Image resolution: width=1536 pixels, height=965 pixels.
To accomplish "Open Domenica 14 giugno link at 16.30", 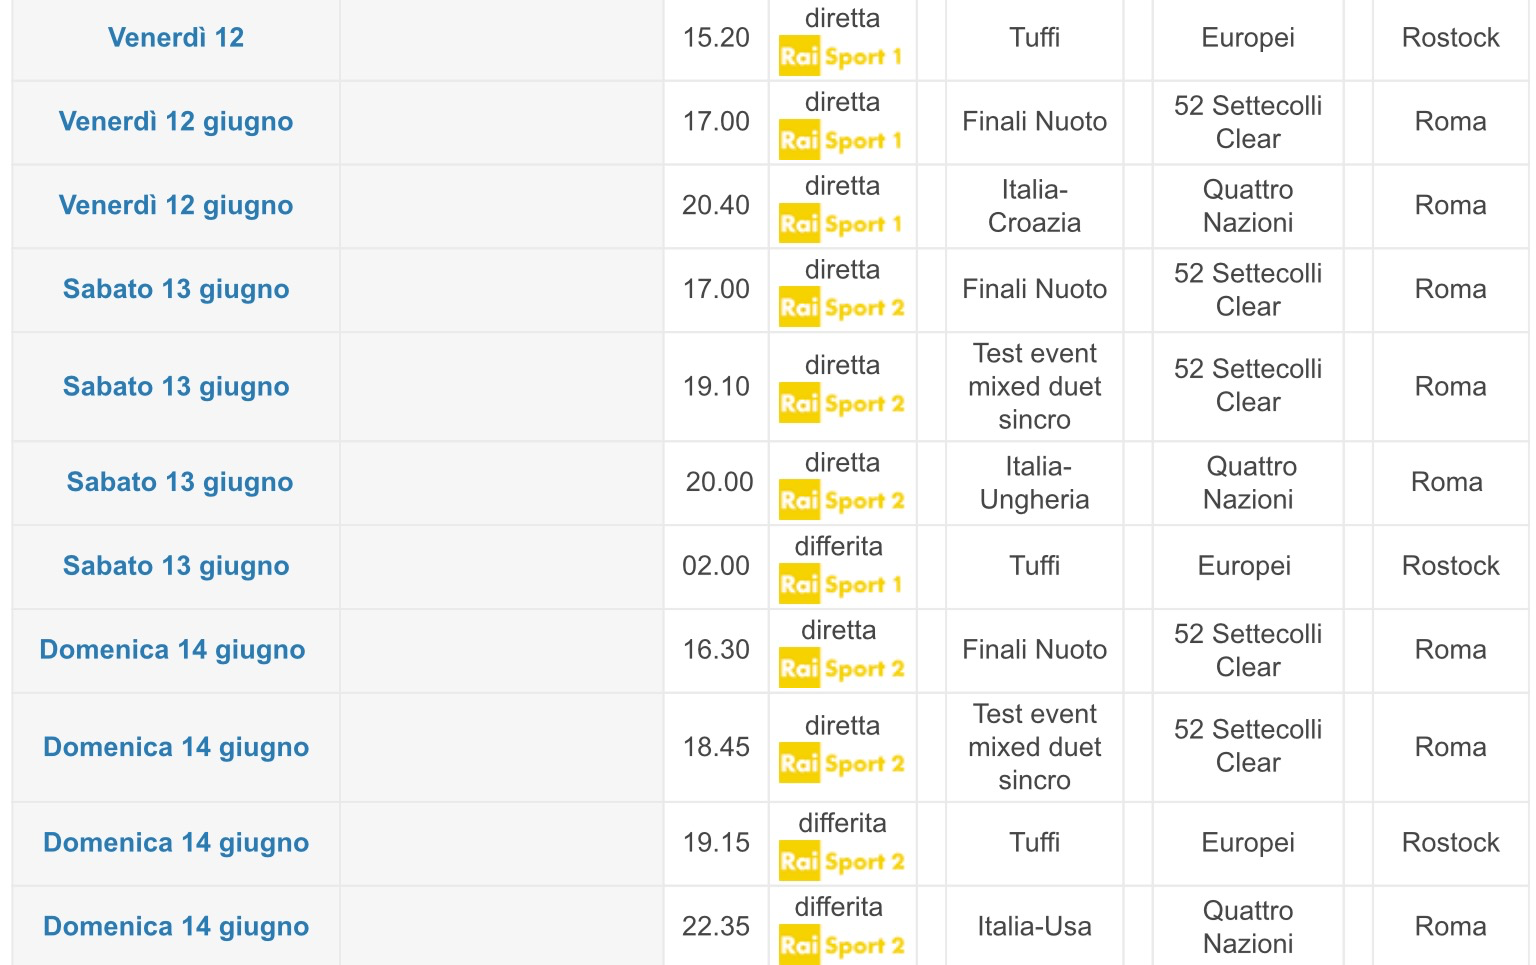I will coord(172,650).
